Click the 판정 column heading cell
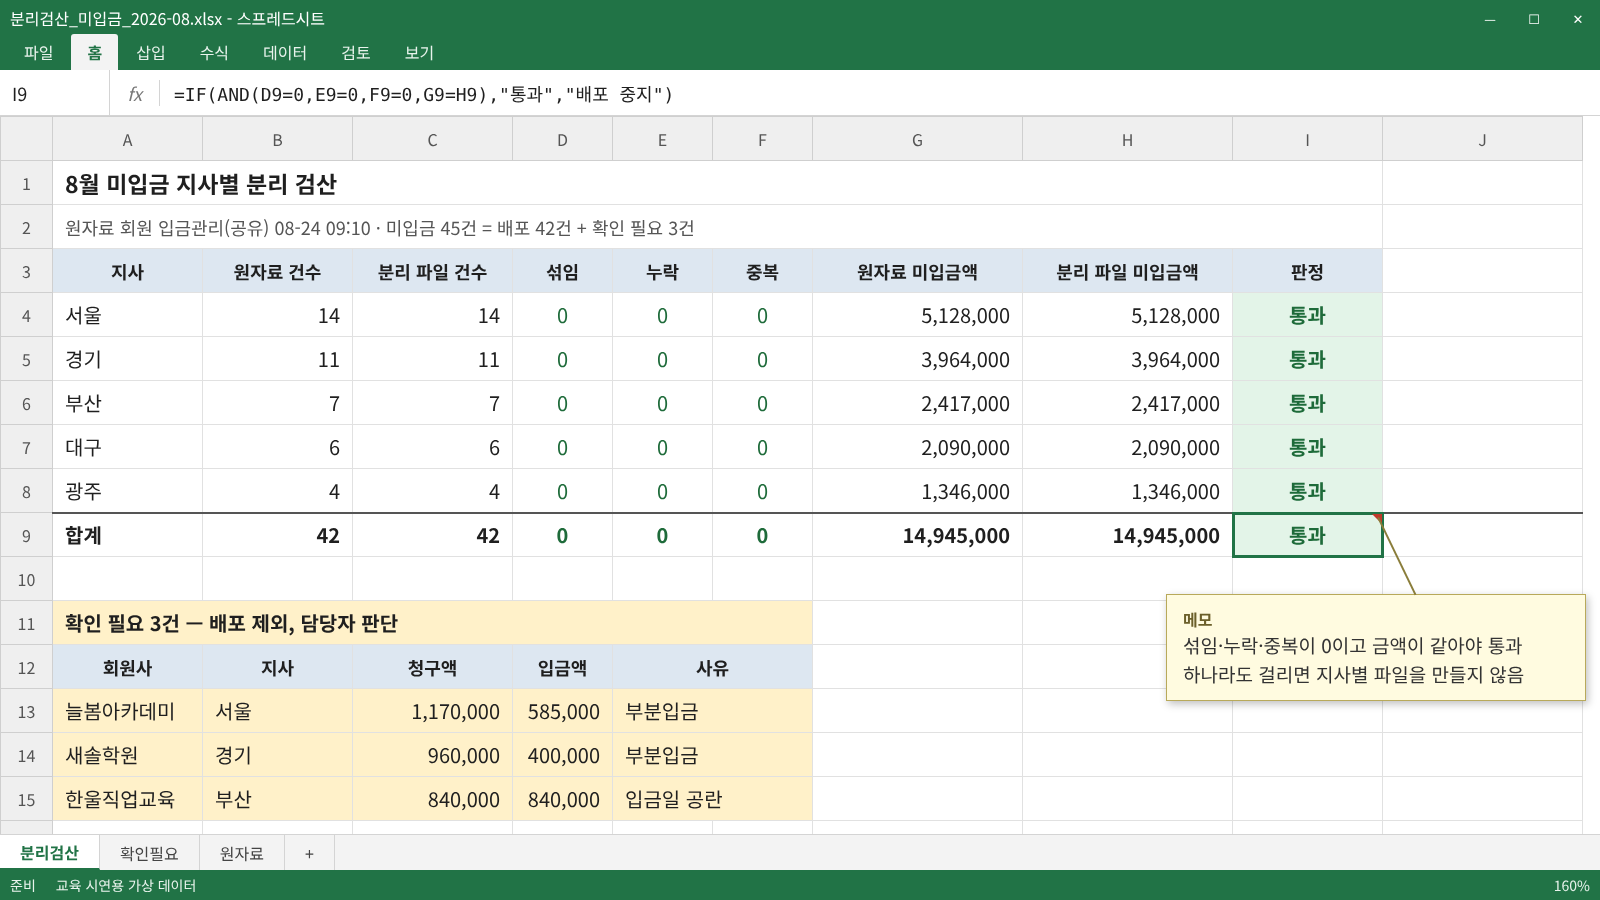The height and width of the screenshot is (900, 1600). coord(1307,271)
